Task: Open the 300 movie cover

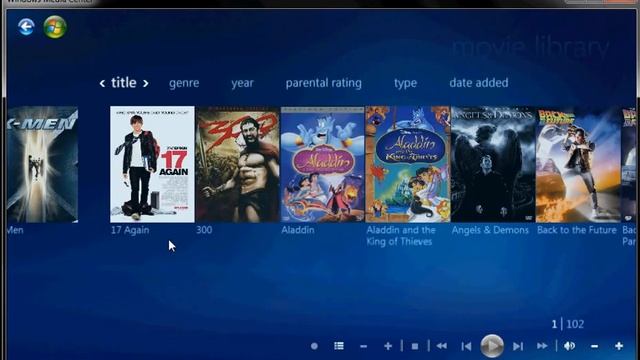Action: pyautogui.click(x=238, y=164)
